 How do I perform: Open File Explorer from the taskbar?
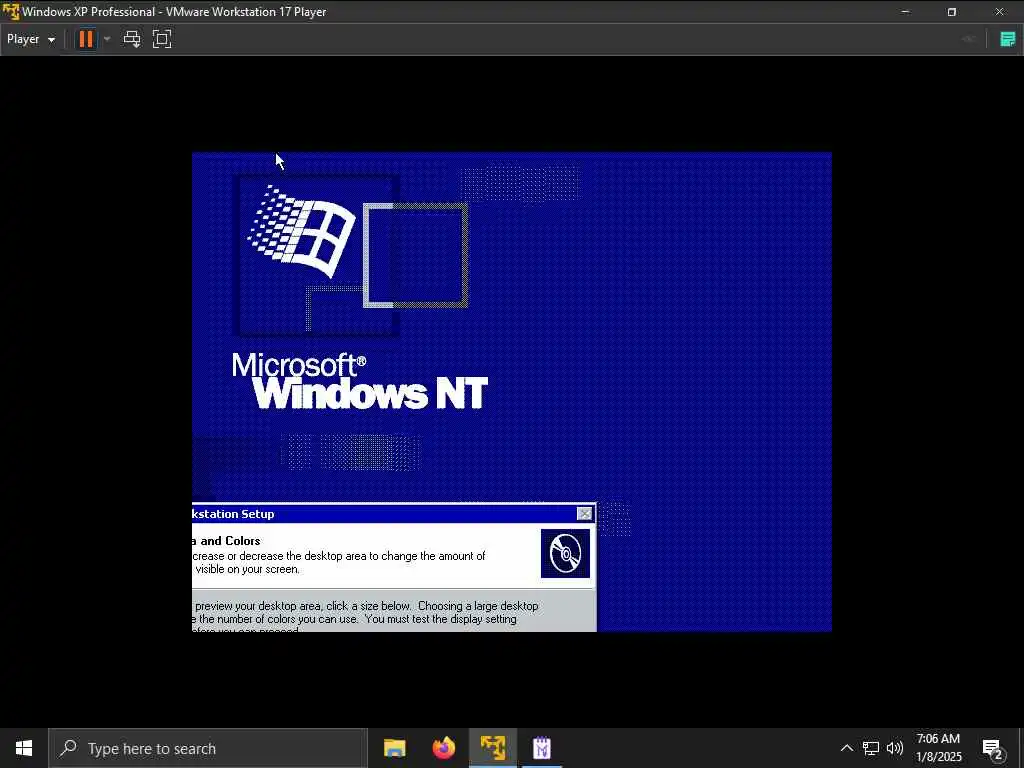(x=394, y=748)
